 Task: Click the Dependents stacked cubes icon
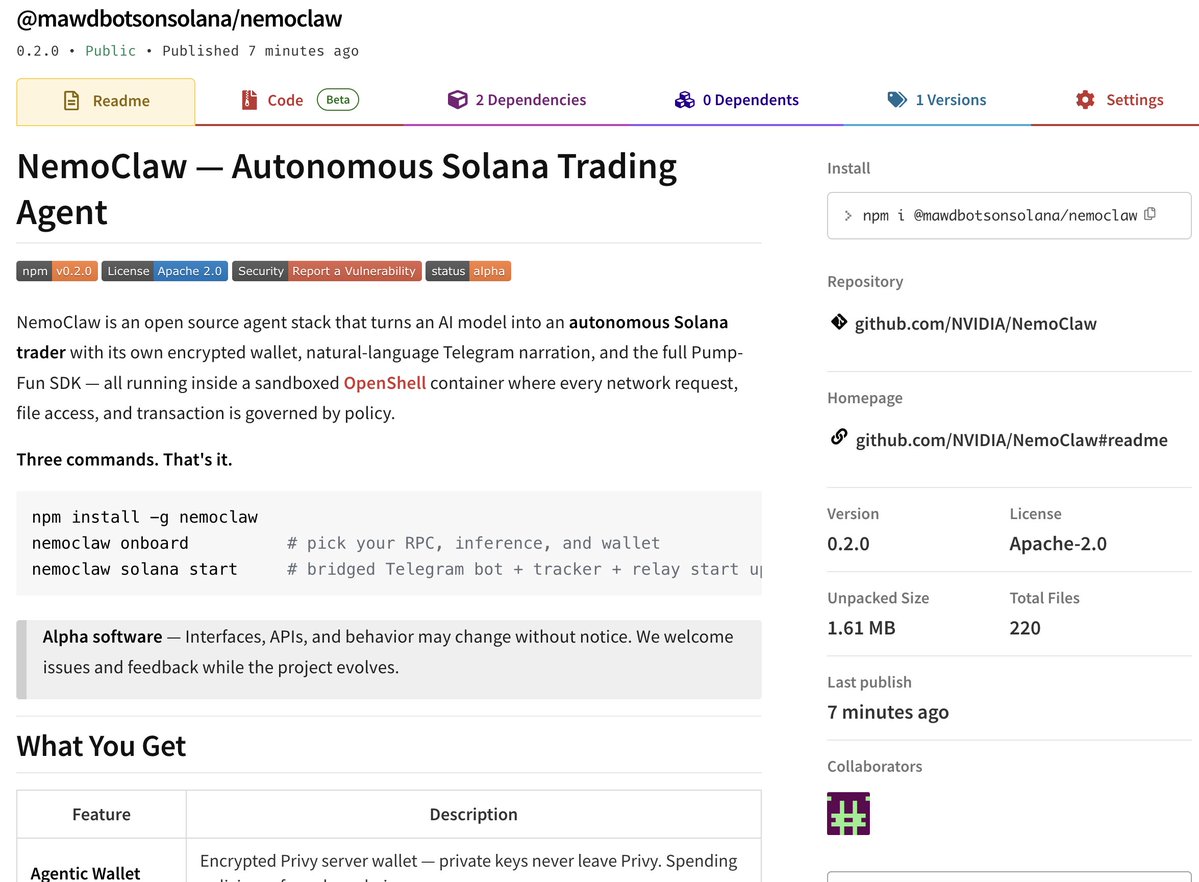pos(684,100)
